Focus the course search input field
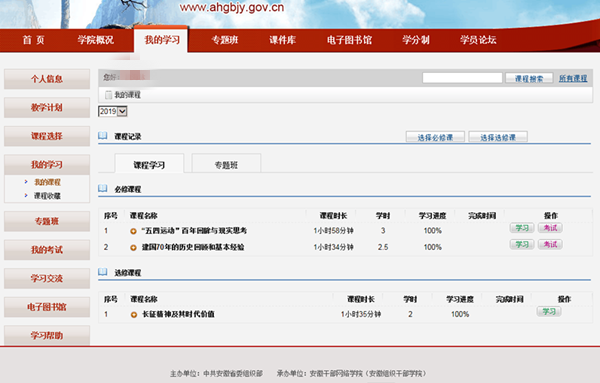This screenshot has width=600, height=383. (x=462, y=78)
